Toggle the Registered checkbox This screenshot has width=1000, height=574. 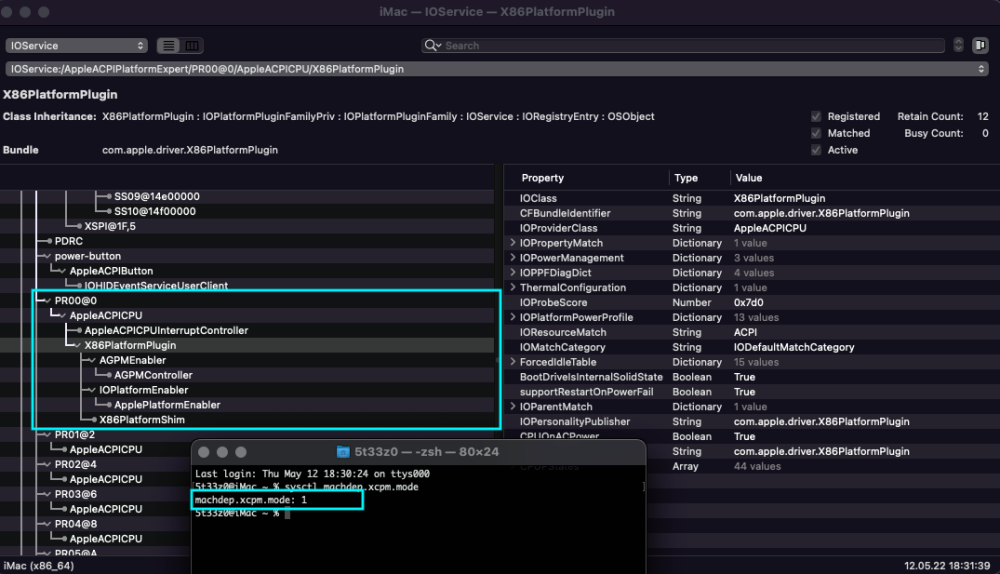[x=816, y=116]
